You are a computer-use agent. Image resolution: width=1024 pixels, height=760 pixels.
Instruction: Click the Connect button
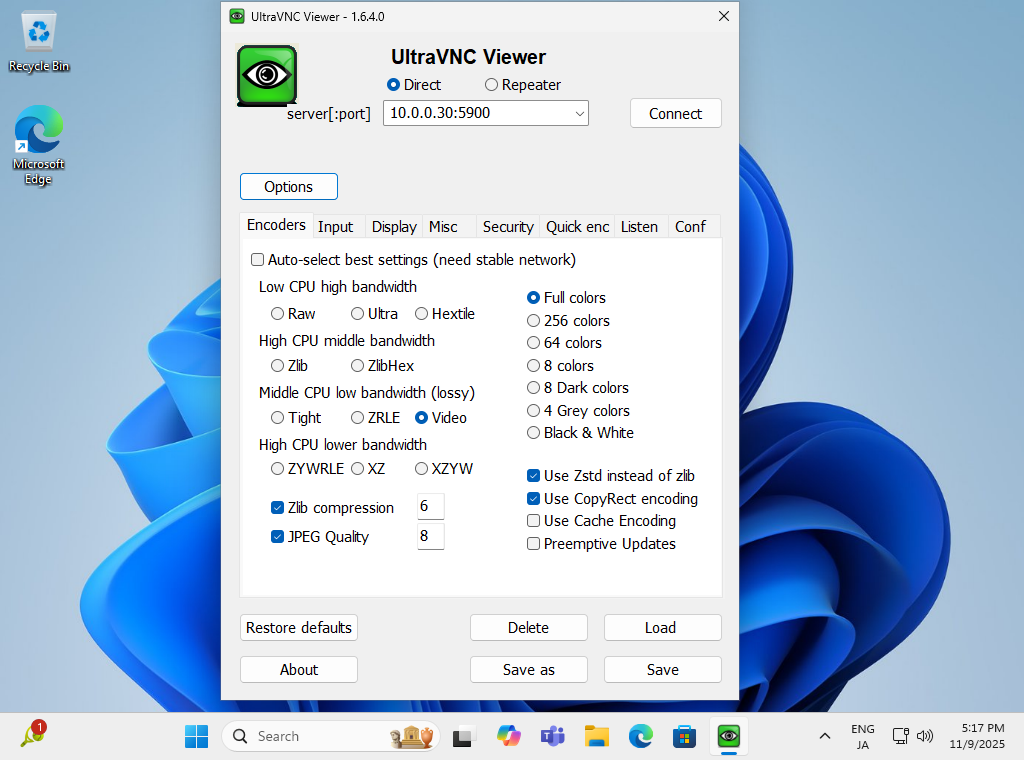[675, 113]
